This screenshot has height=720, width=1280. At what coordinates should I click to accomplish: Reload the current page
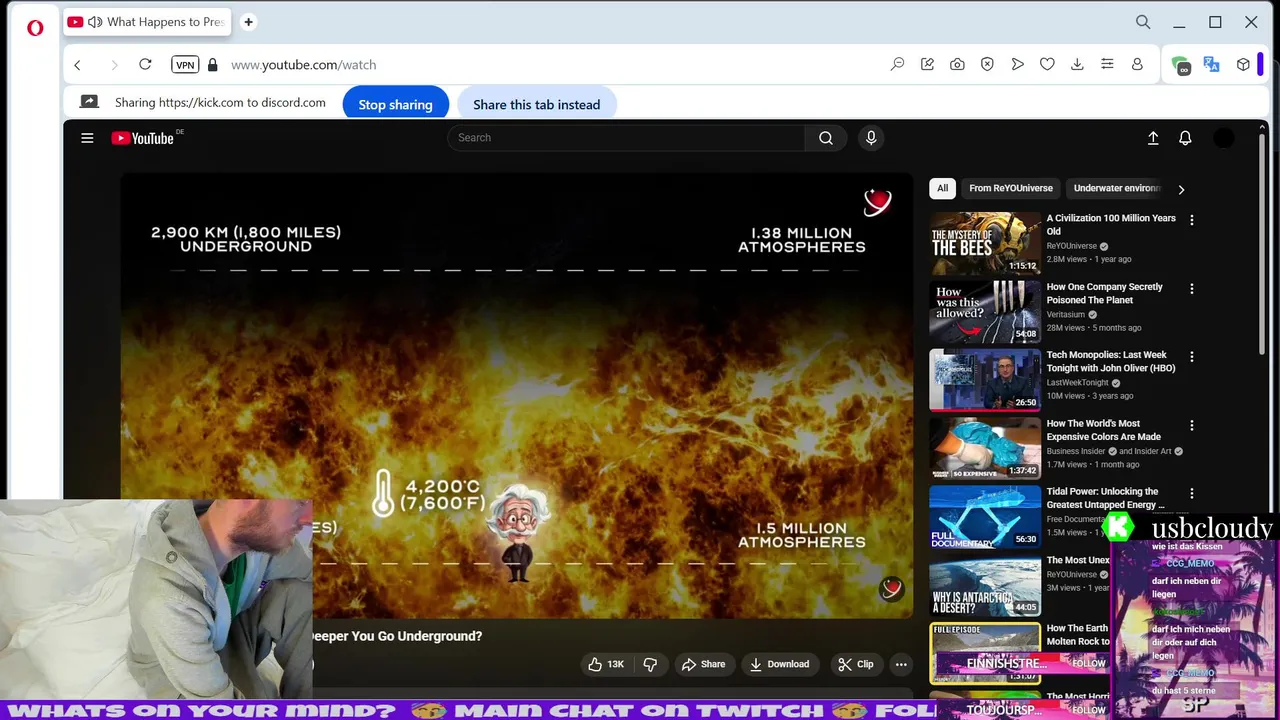145,64
